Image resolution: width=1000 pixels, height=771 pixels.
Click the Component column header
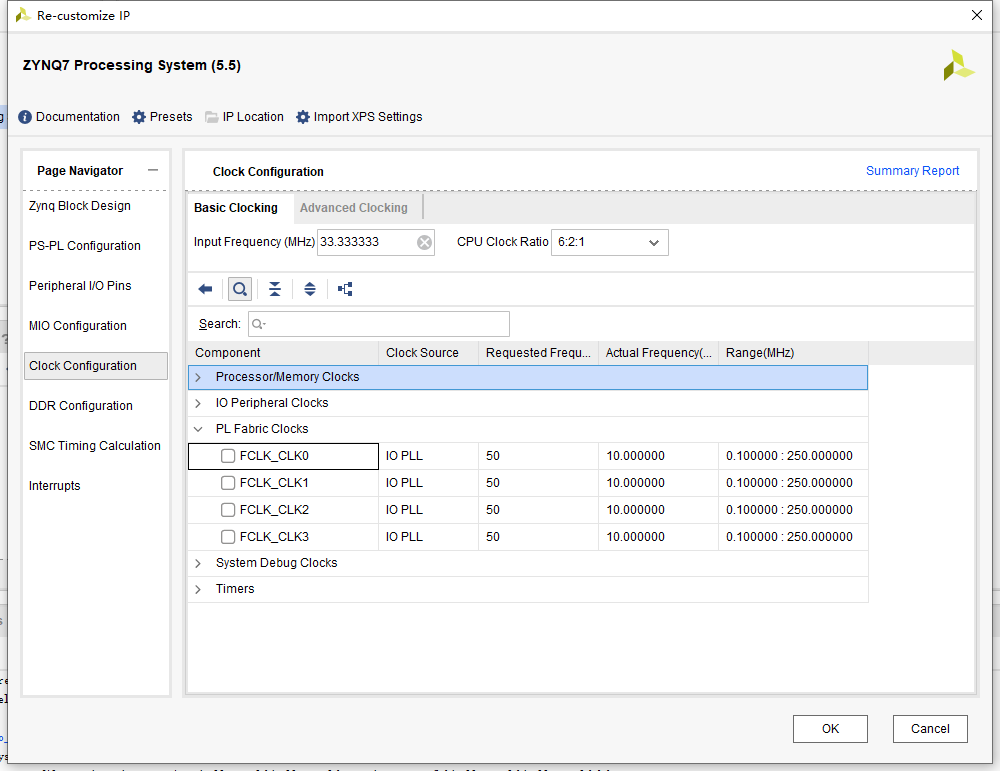pyautogui.click(x=283, y=353)
